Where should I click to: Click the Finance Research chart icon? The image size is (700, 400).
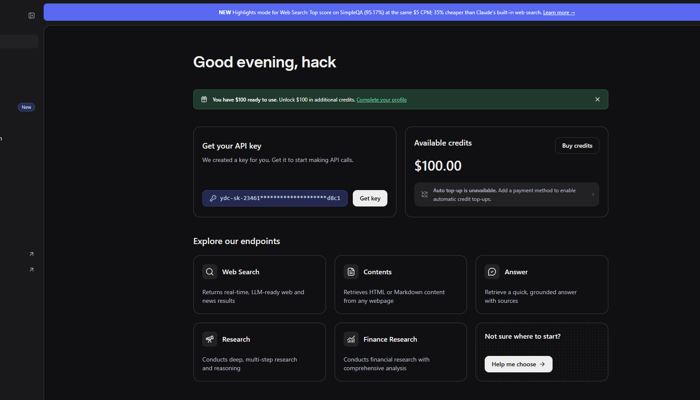pos(351,339)
